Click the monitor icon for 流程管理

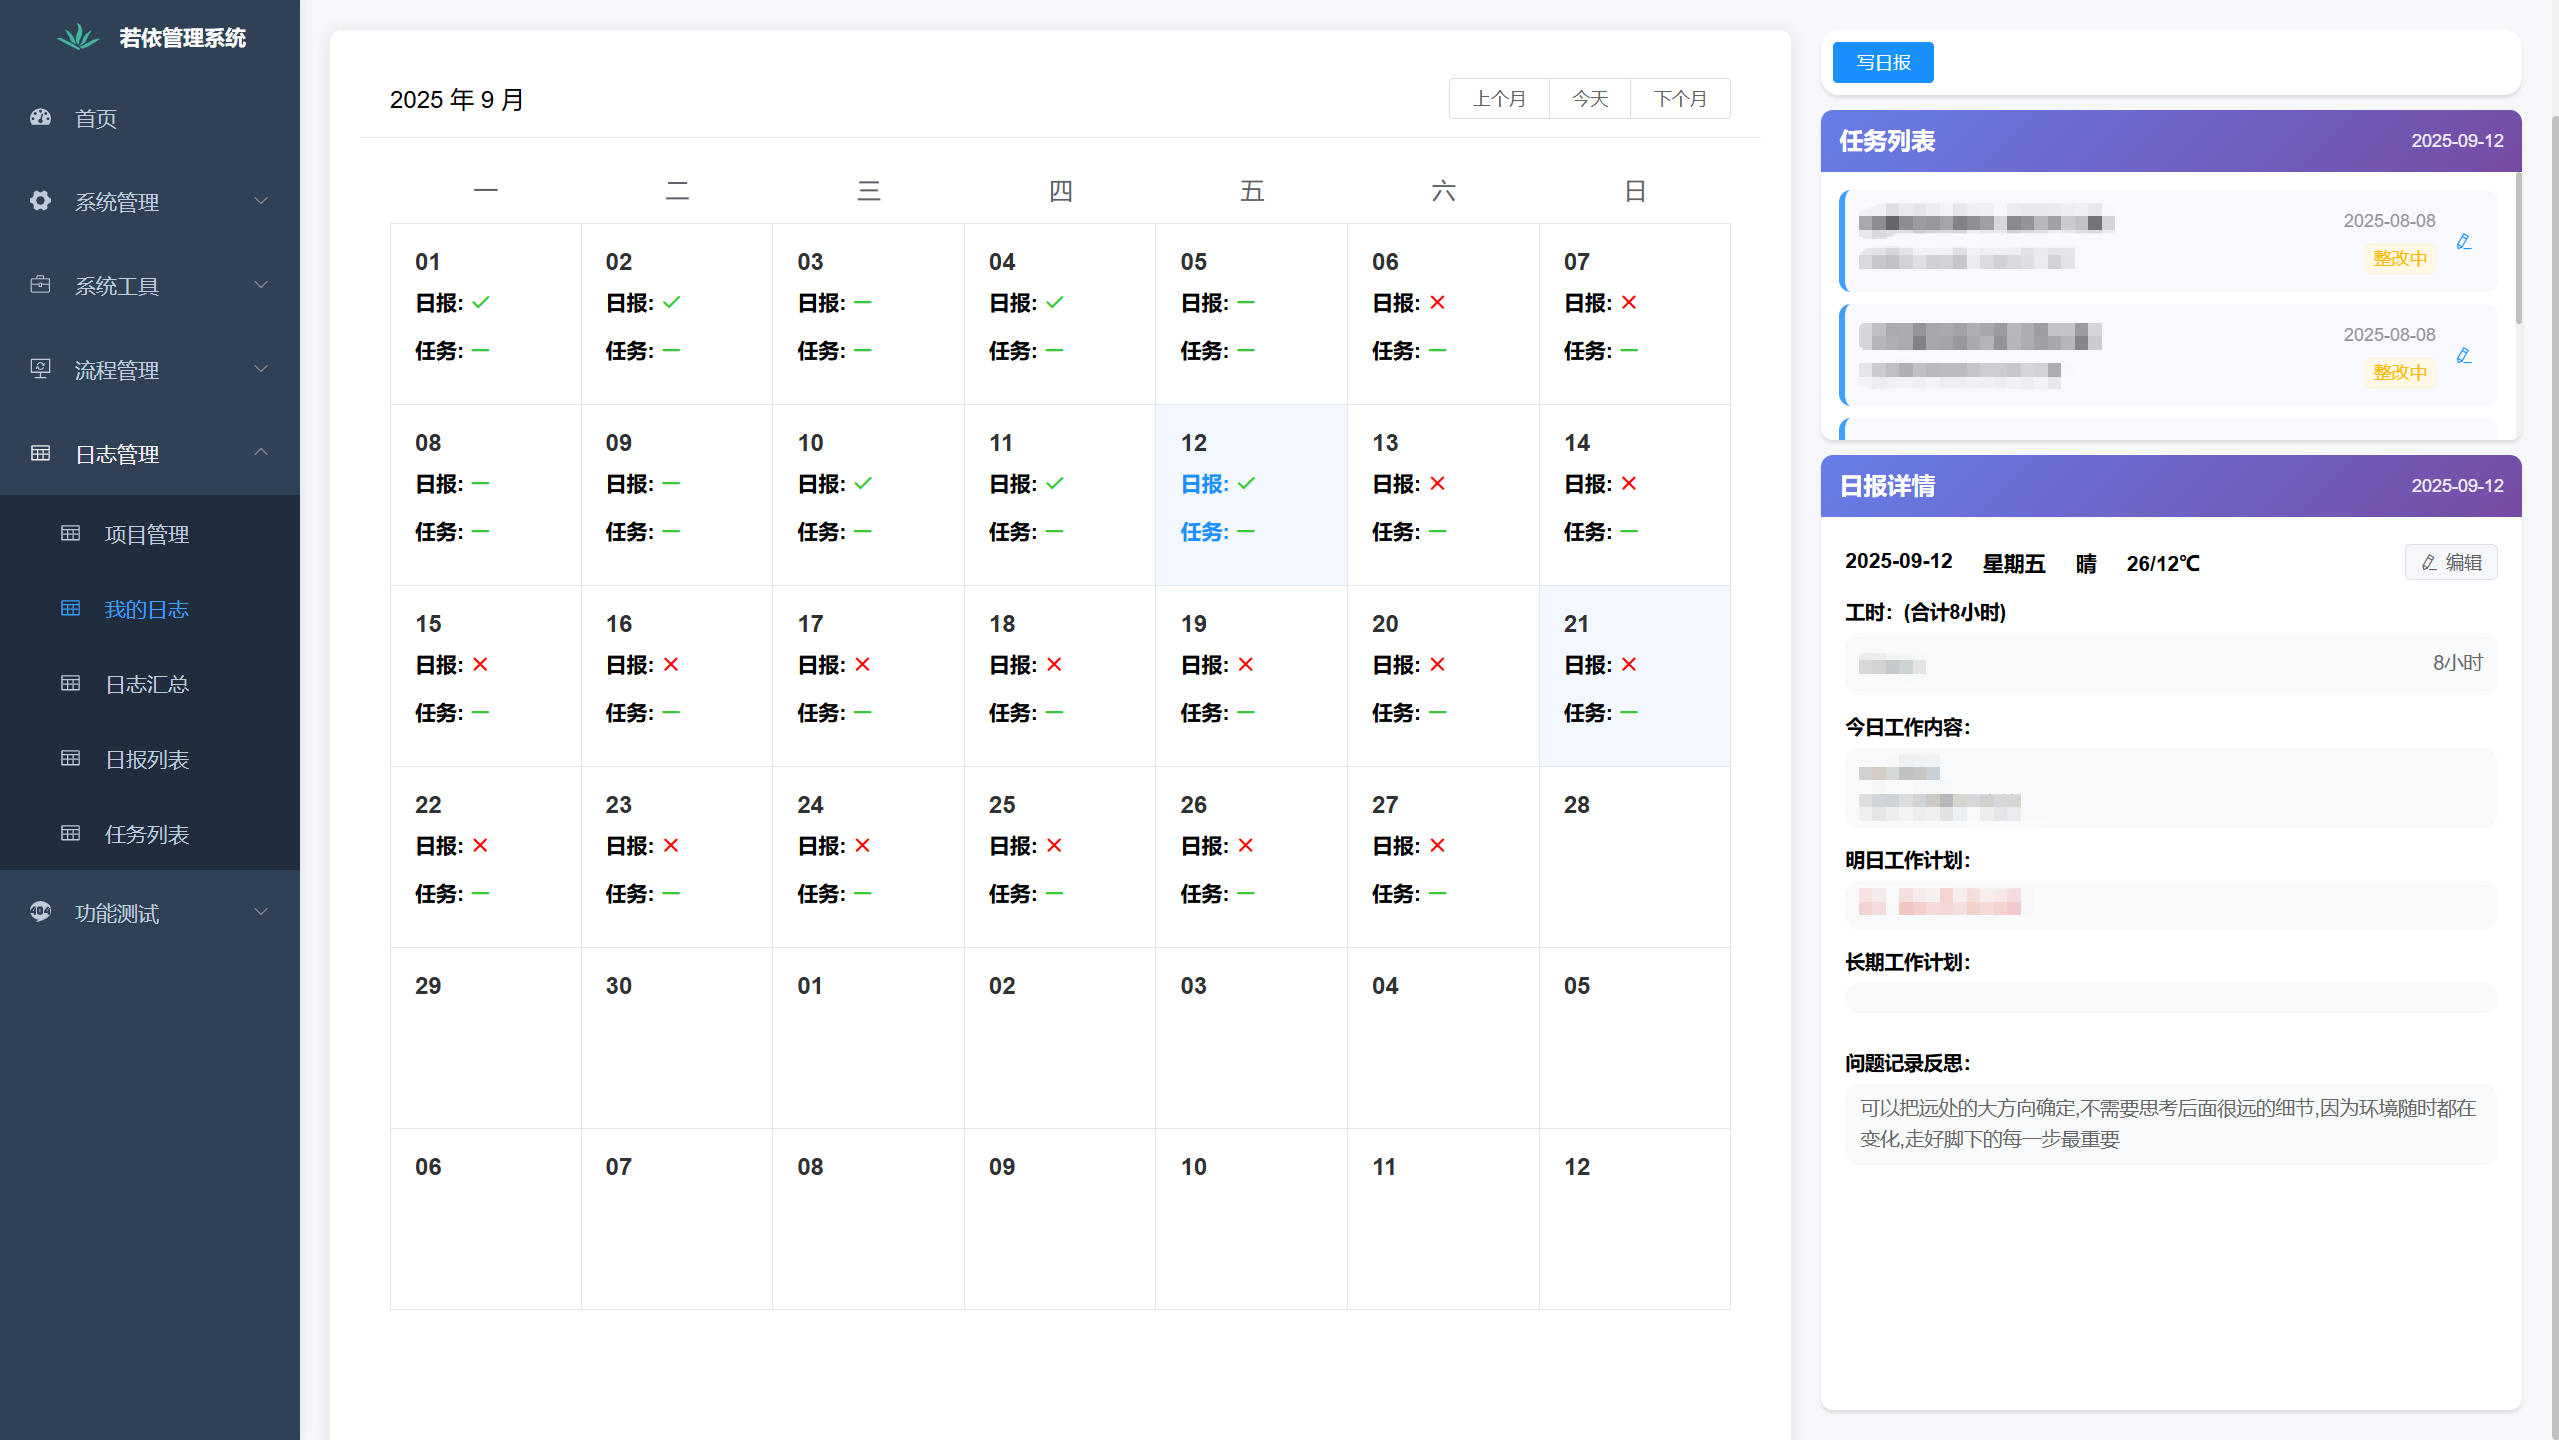click(x=40, y=369)
